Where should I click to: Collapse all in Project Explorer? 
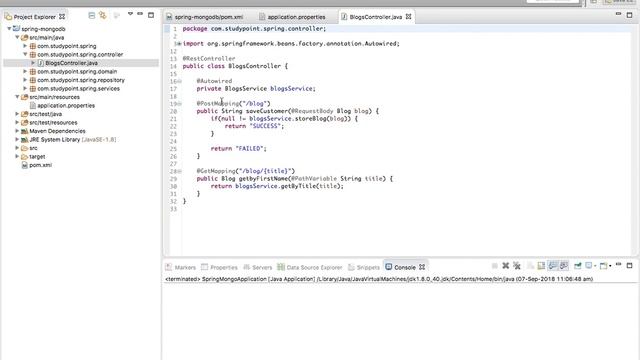point(91,16)
